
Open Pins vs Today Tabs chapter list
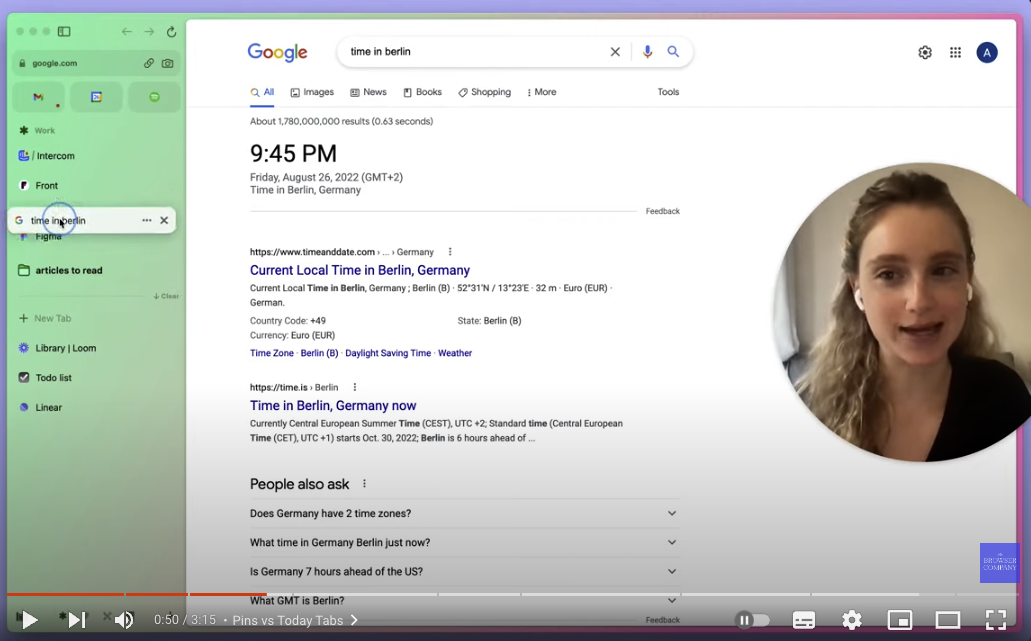(x=295, y=620)
